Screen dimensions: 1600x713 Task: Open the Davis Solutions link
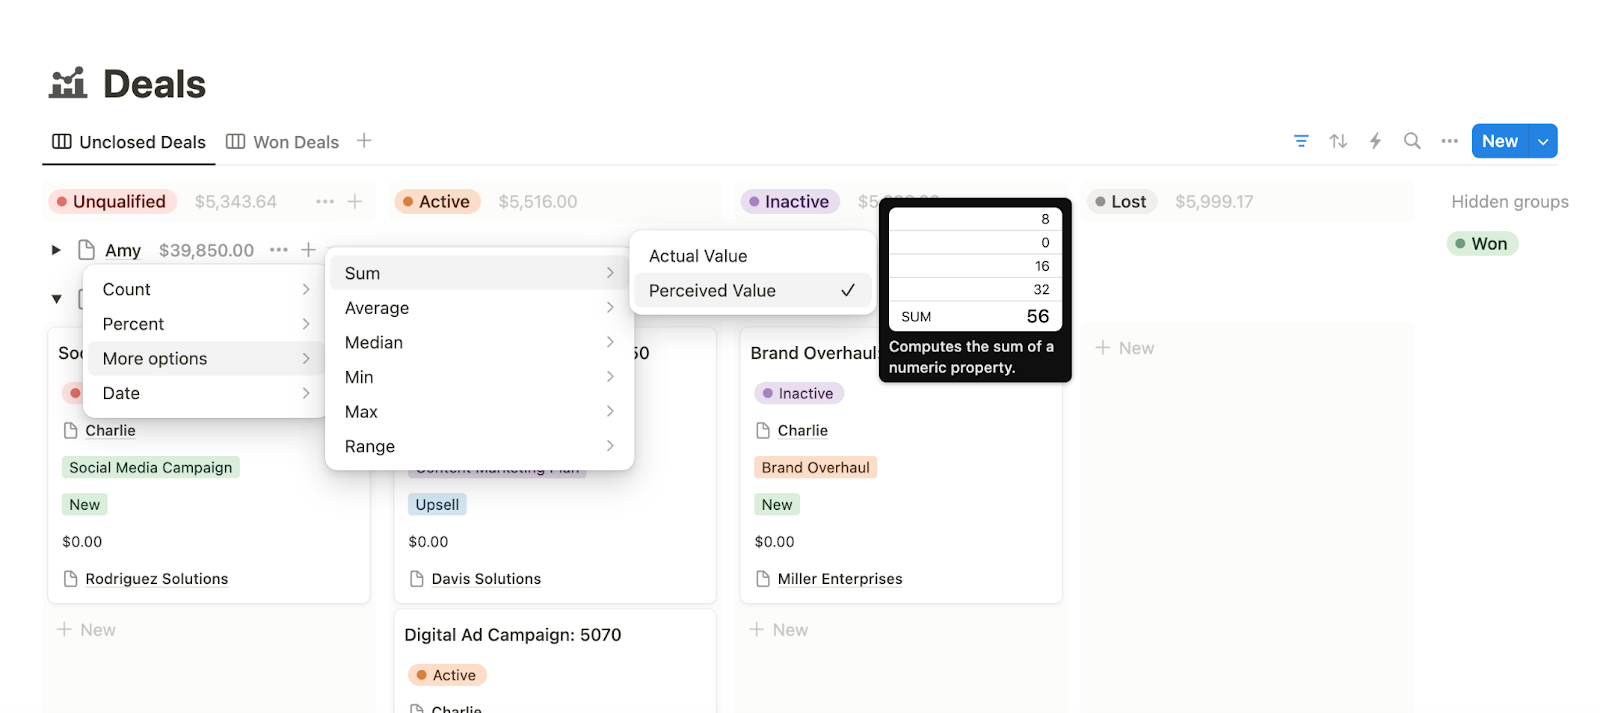click(x=486, y=579)
